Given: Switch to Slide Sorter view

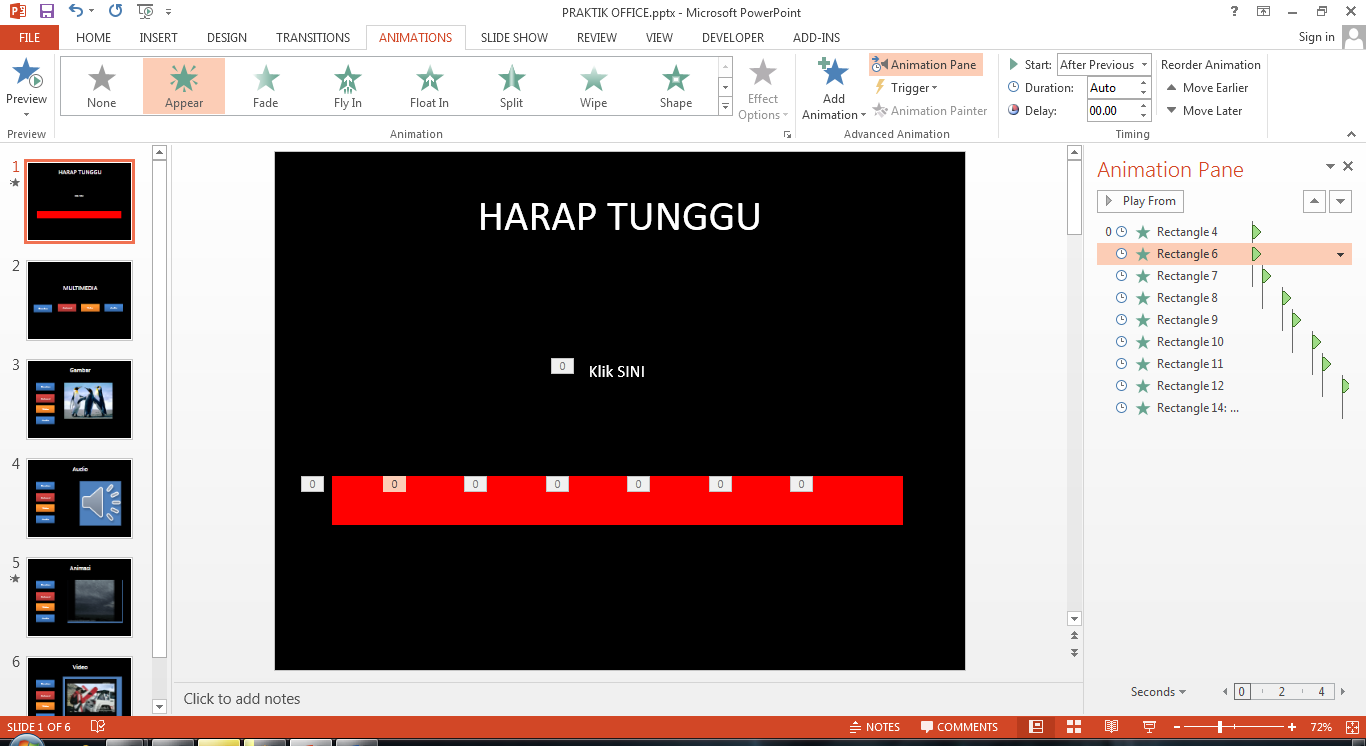Looking at the screenshot, I should point(1074,727).
